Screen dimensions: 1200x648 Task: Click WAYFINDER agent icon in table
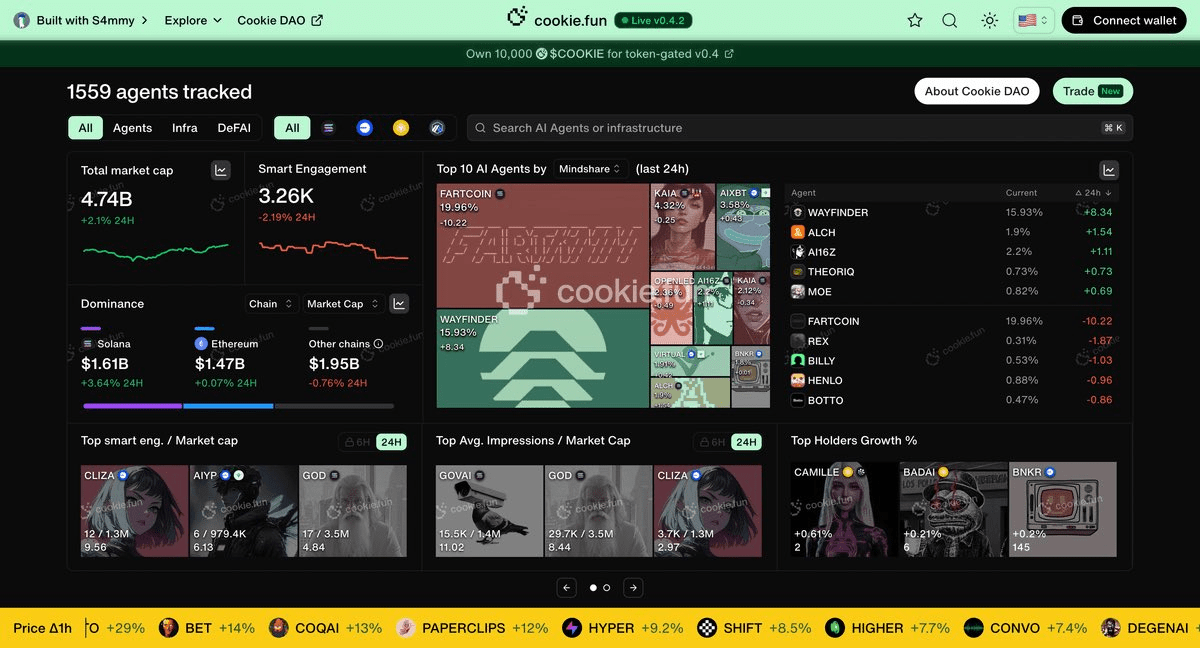point(798,212)
